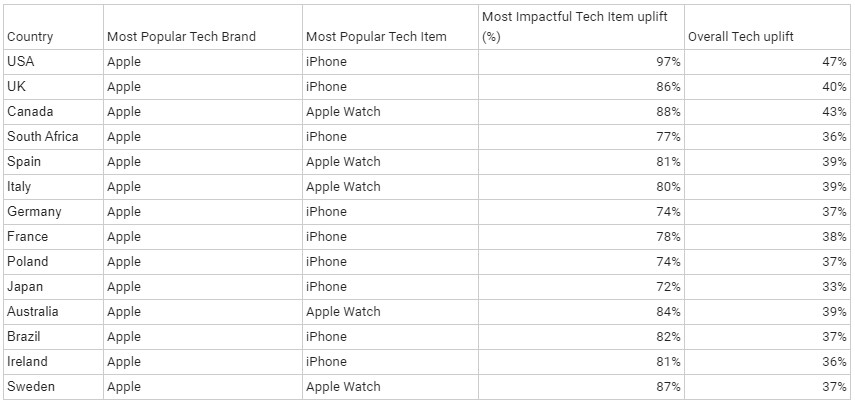Select the 43% overall uplift for Canada
Image resolution: width=855 pixels, height=401 pixels.
[835, 112]
